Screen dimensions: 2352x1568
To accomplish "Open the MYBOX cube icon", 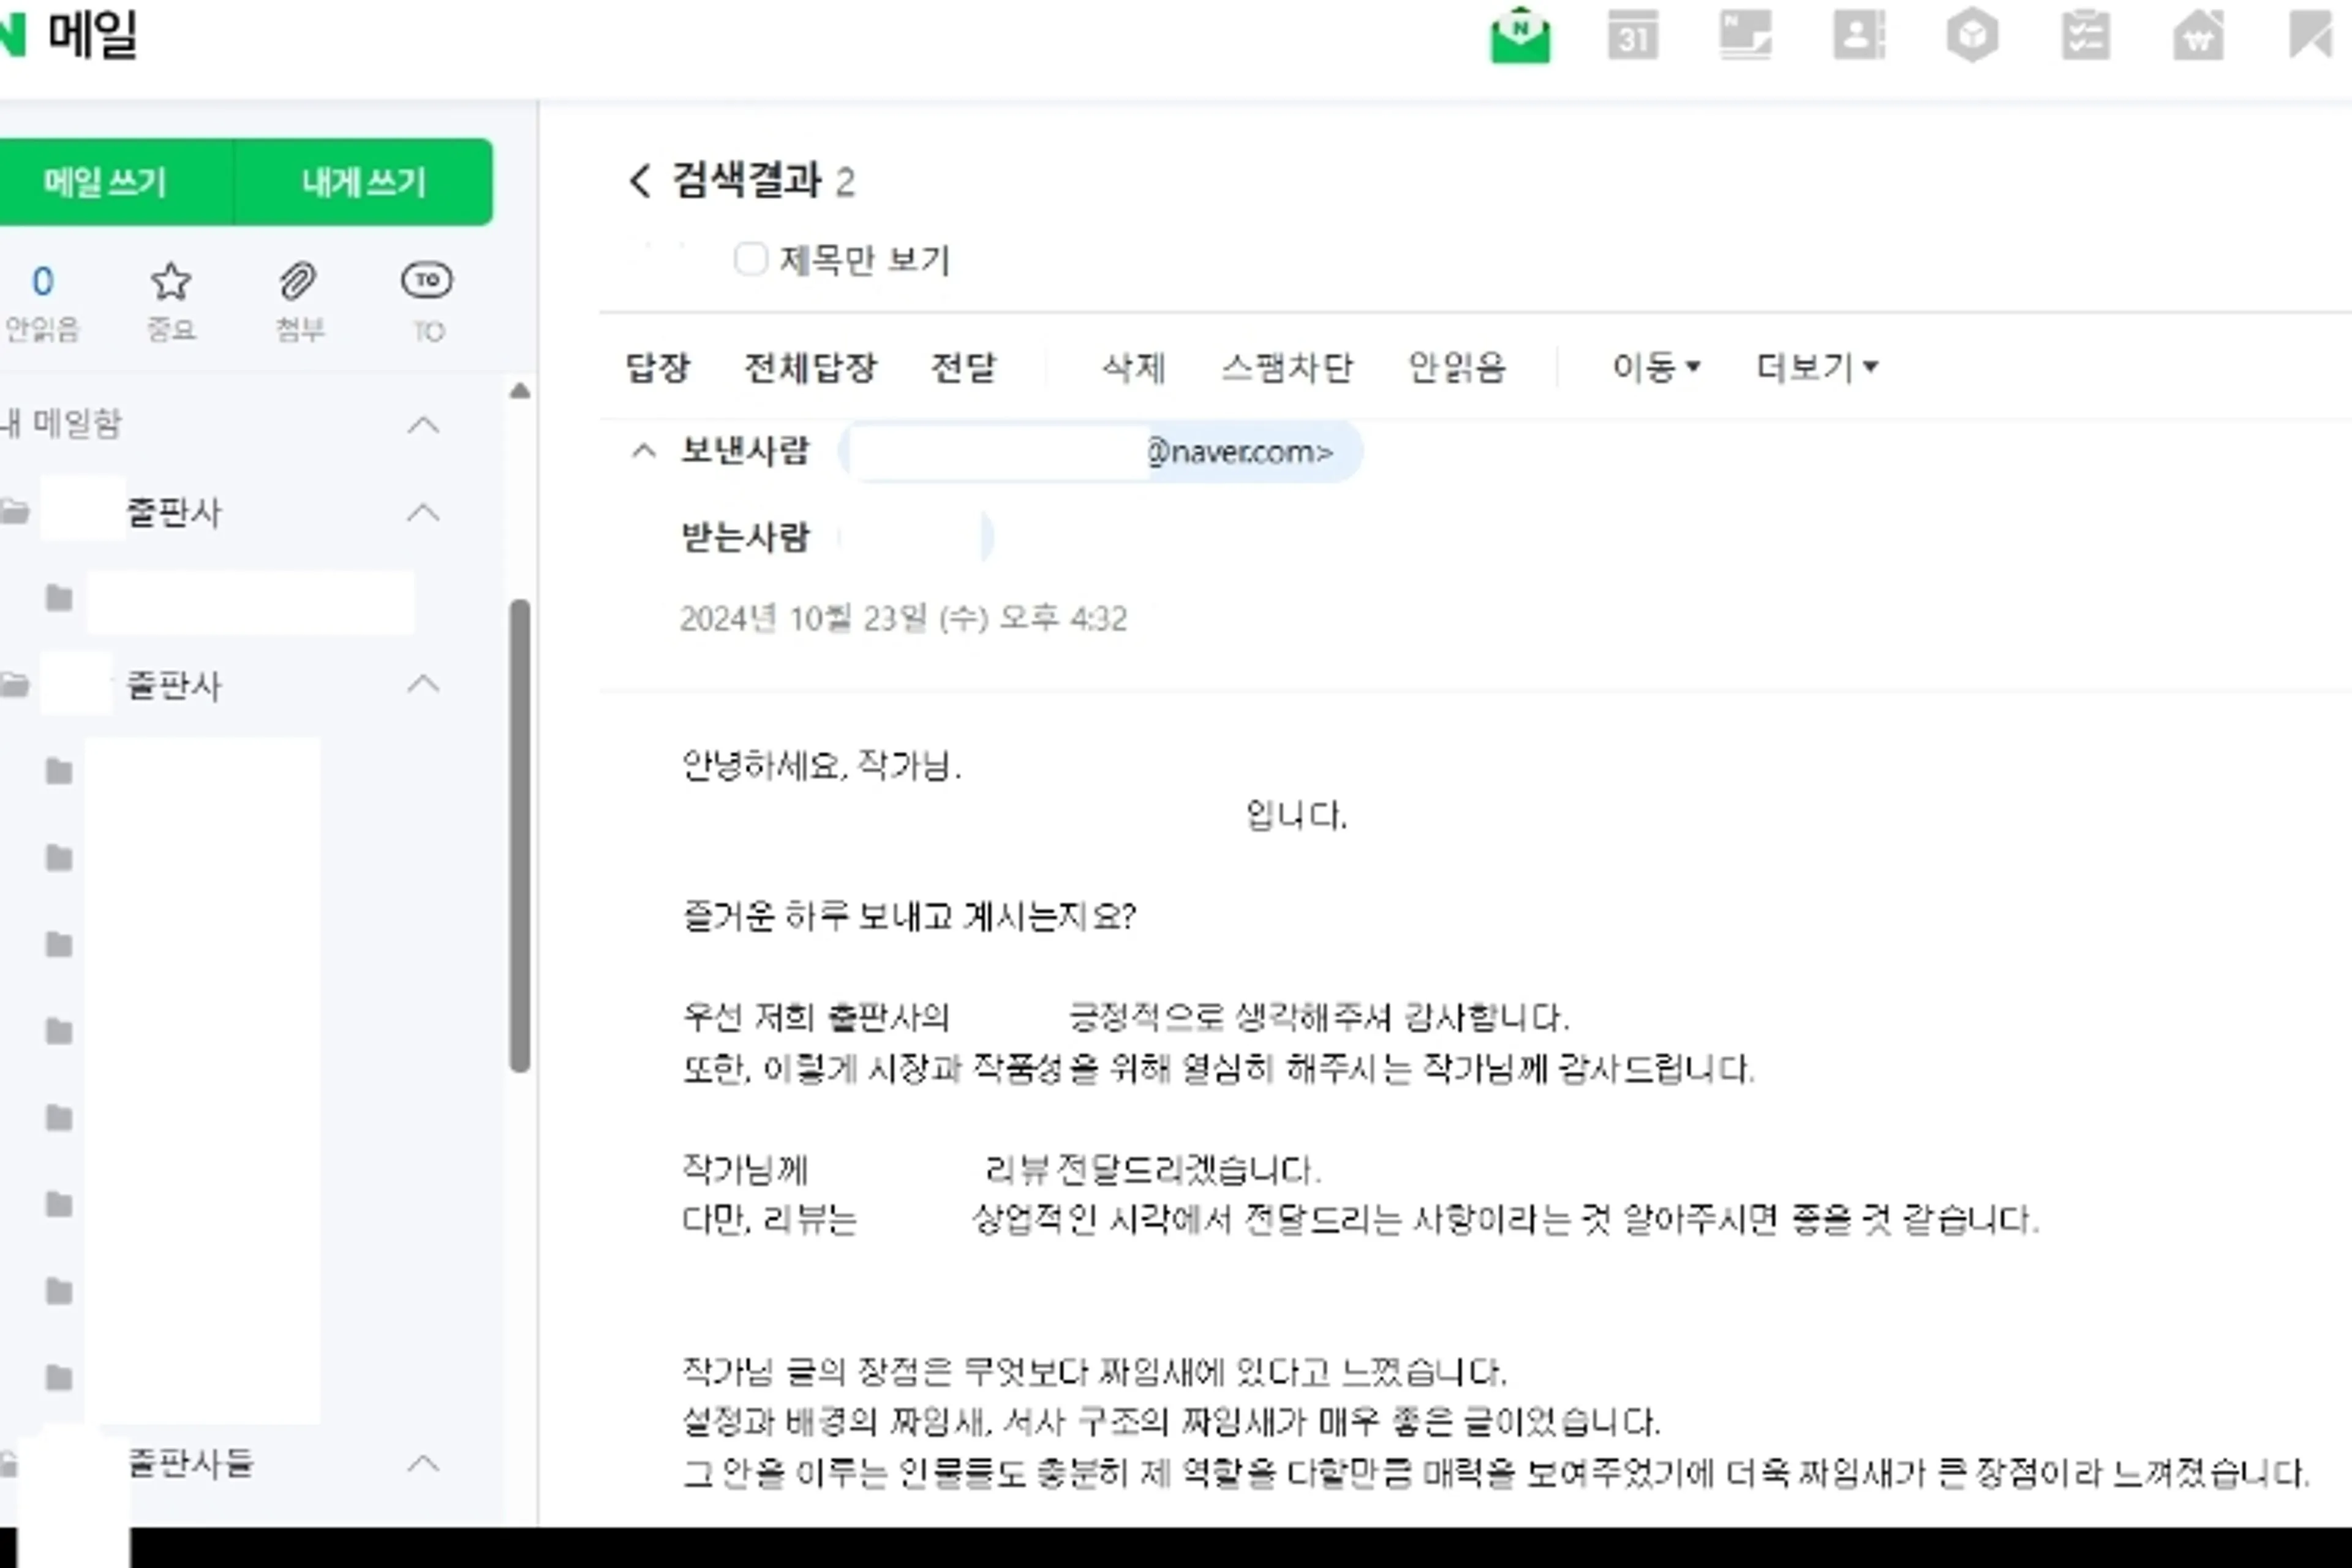I will point(1972,36).
